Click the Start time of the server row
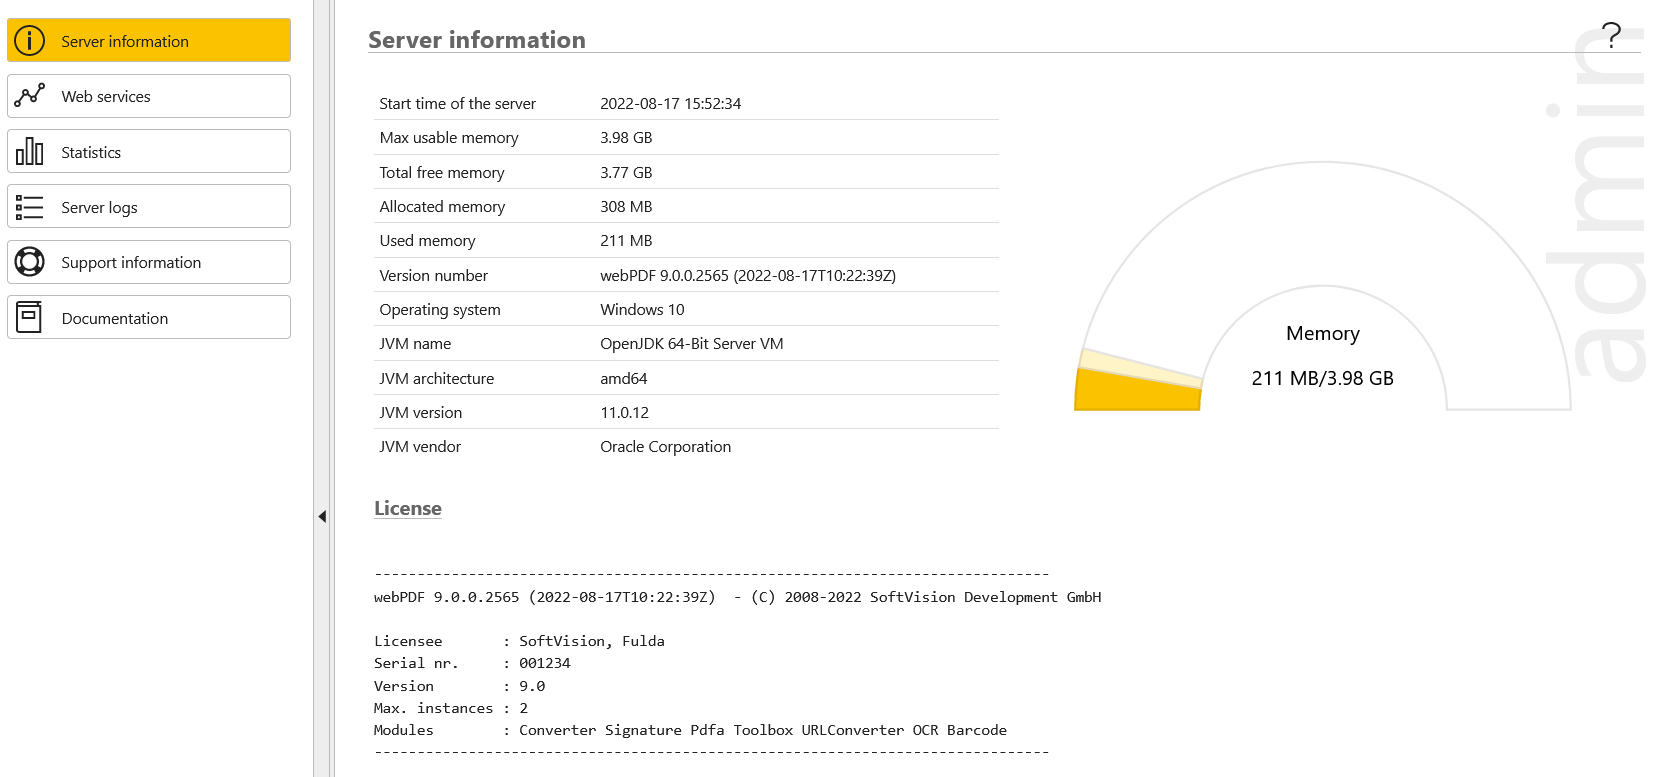 (x=457, y=103)
